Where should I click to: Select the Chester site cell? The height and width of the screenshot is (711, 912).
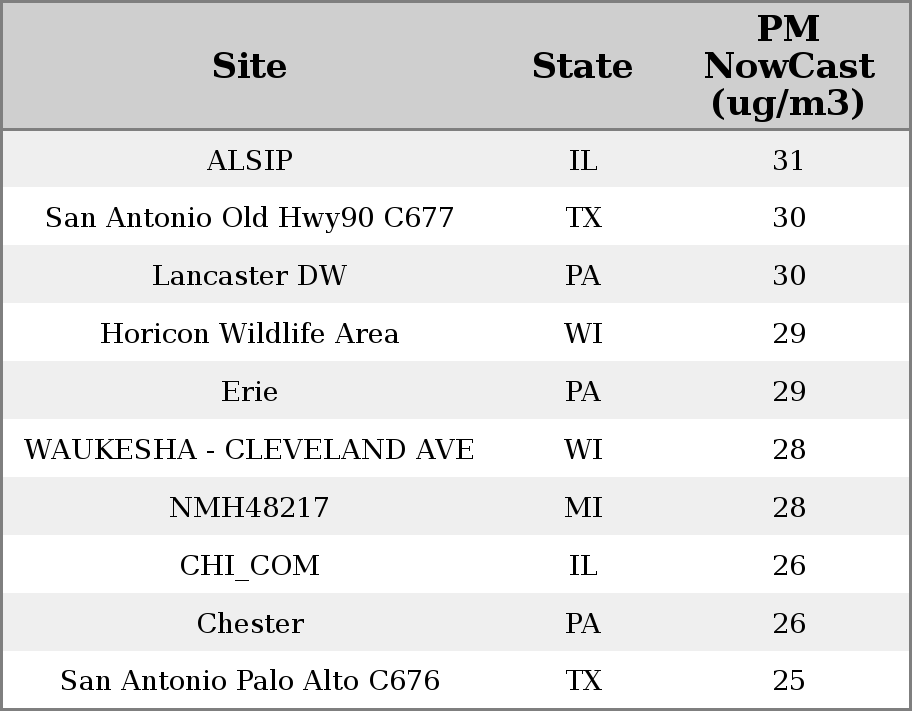tap(249, 624)
